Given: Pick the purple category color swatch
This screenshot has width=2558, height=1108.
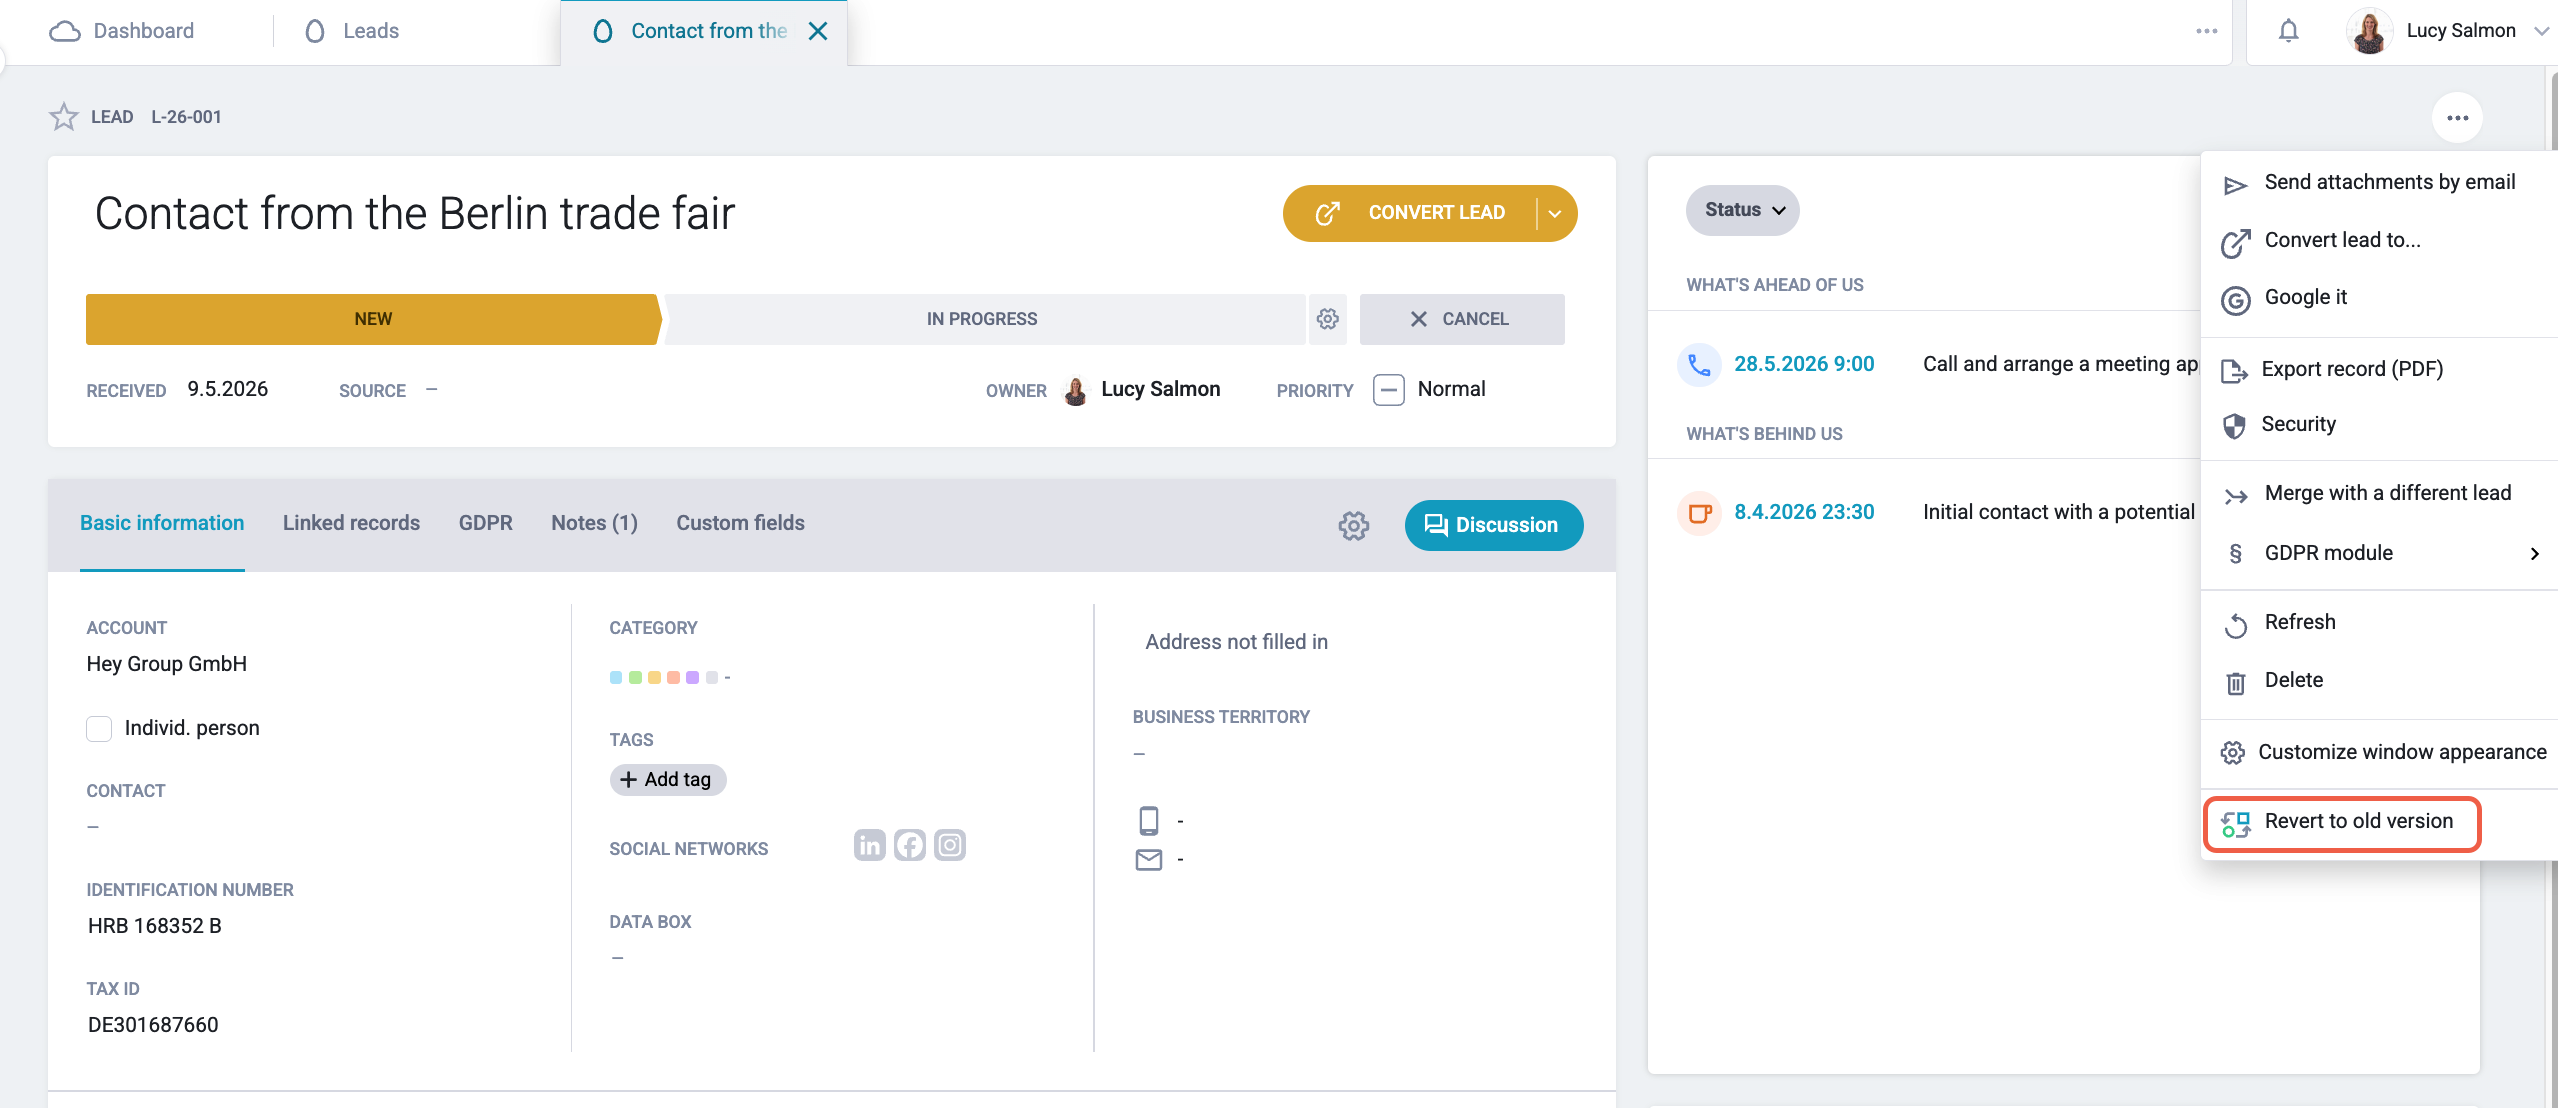Looking at the screenshot, I should (x=692, y=678).
